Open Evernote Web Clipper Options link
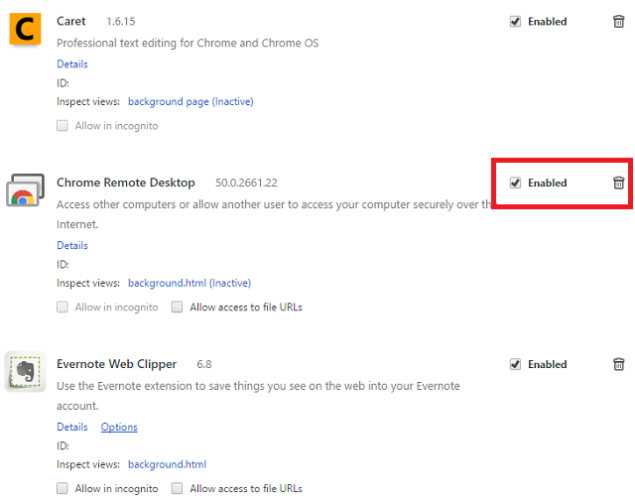Screen dimensions: 635x500 119,427
